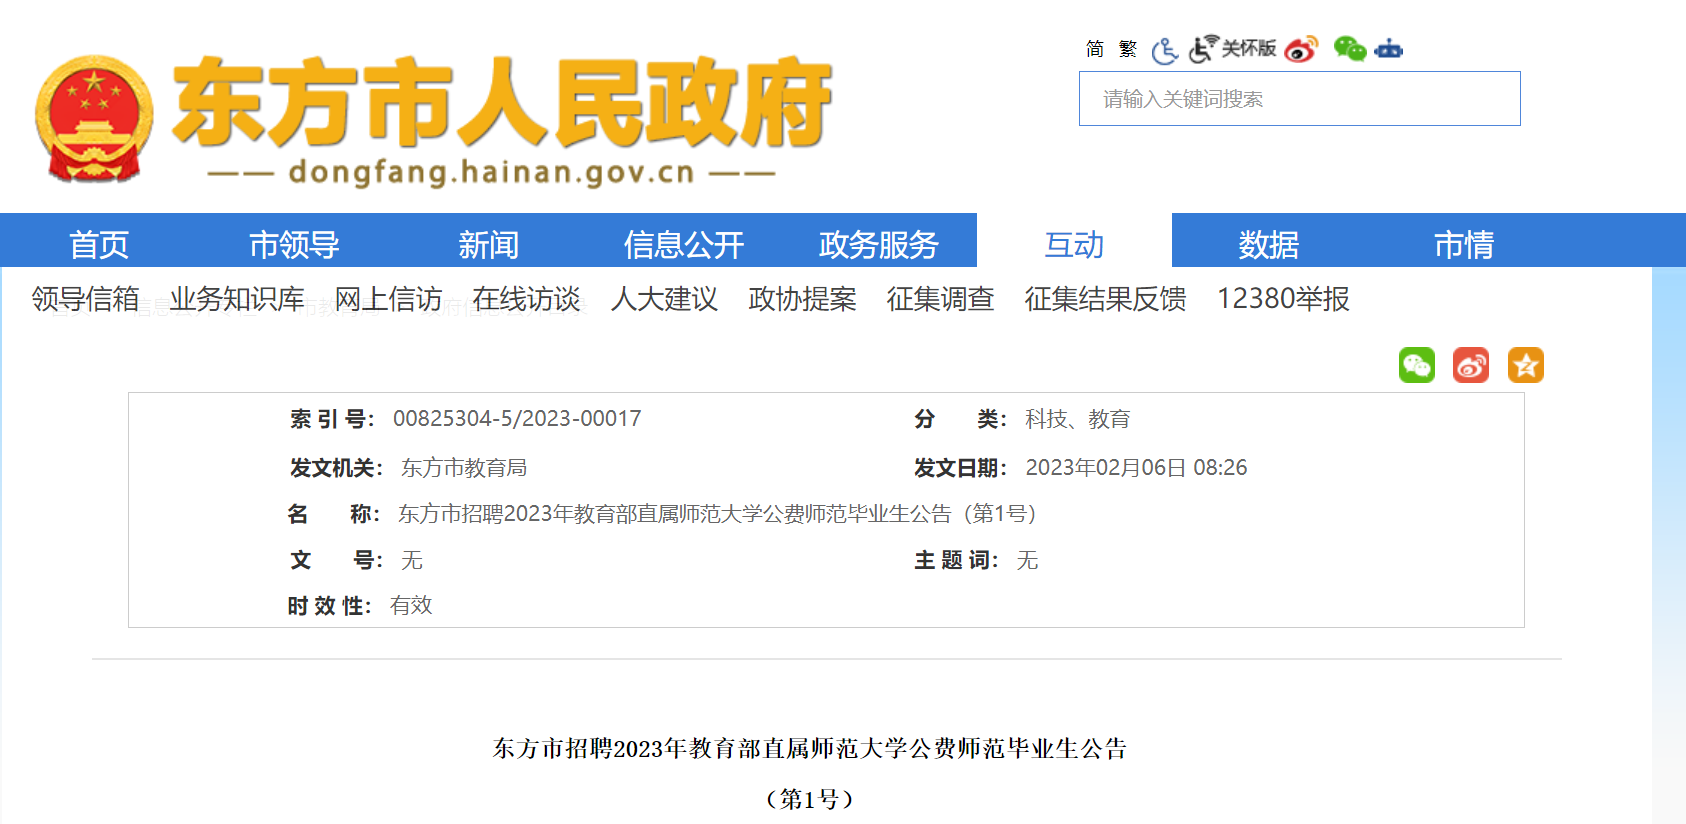Share the article via green WeChat button
The height and width of the screenshot is (824, 1686).
pyautogui.click(x=1417, y=365)
